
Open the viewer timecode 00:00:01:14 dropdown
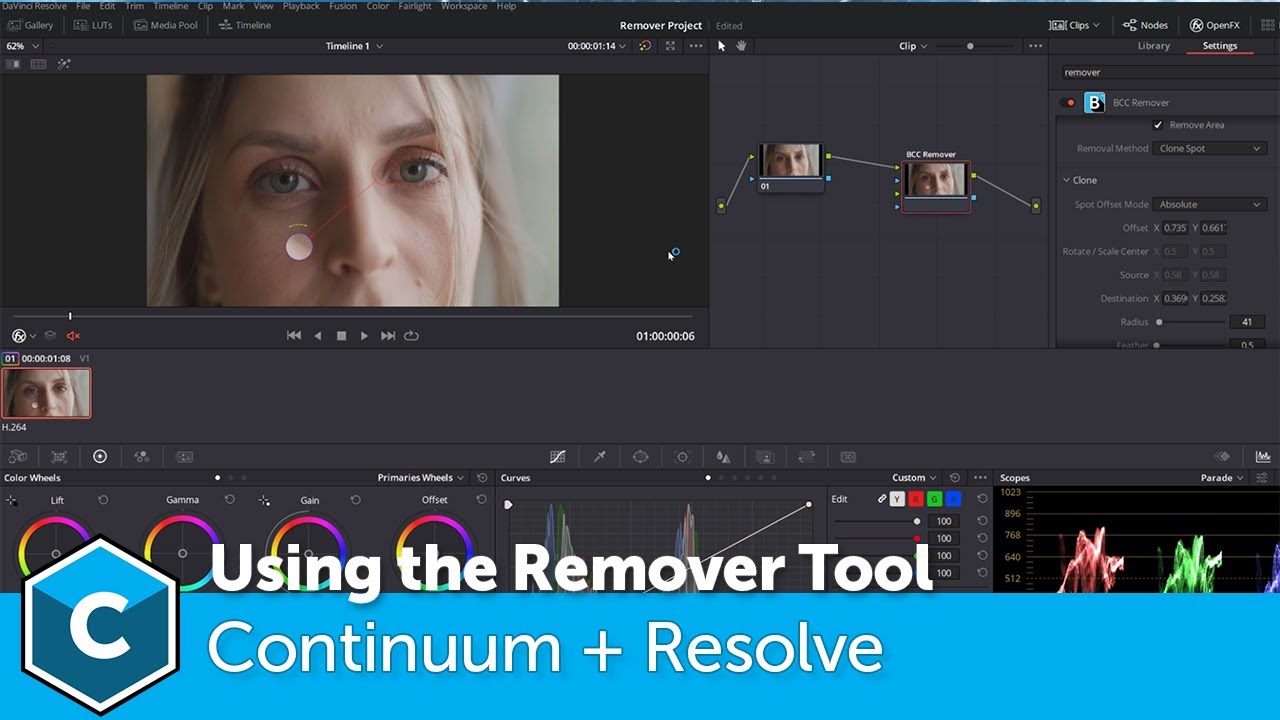point(597,46)
